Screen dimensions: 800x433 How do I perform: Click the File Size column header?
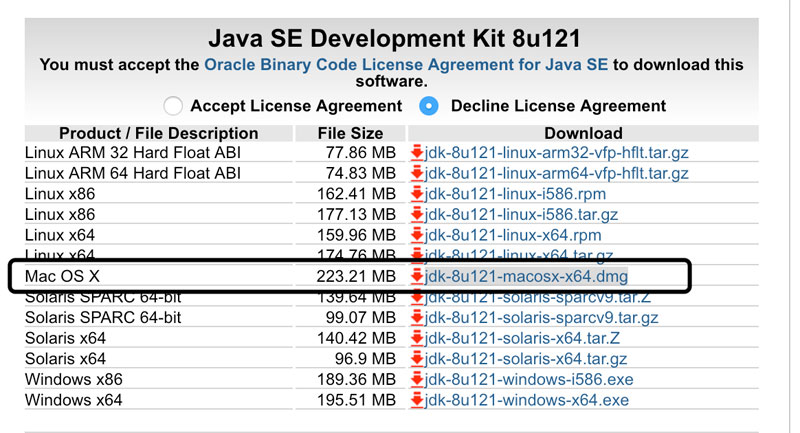pyautogui.click(x=351, y=133)
